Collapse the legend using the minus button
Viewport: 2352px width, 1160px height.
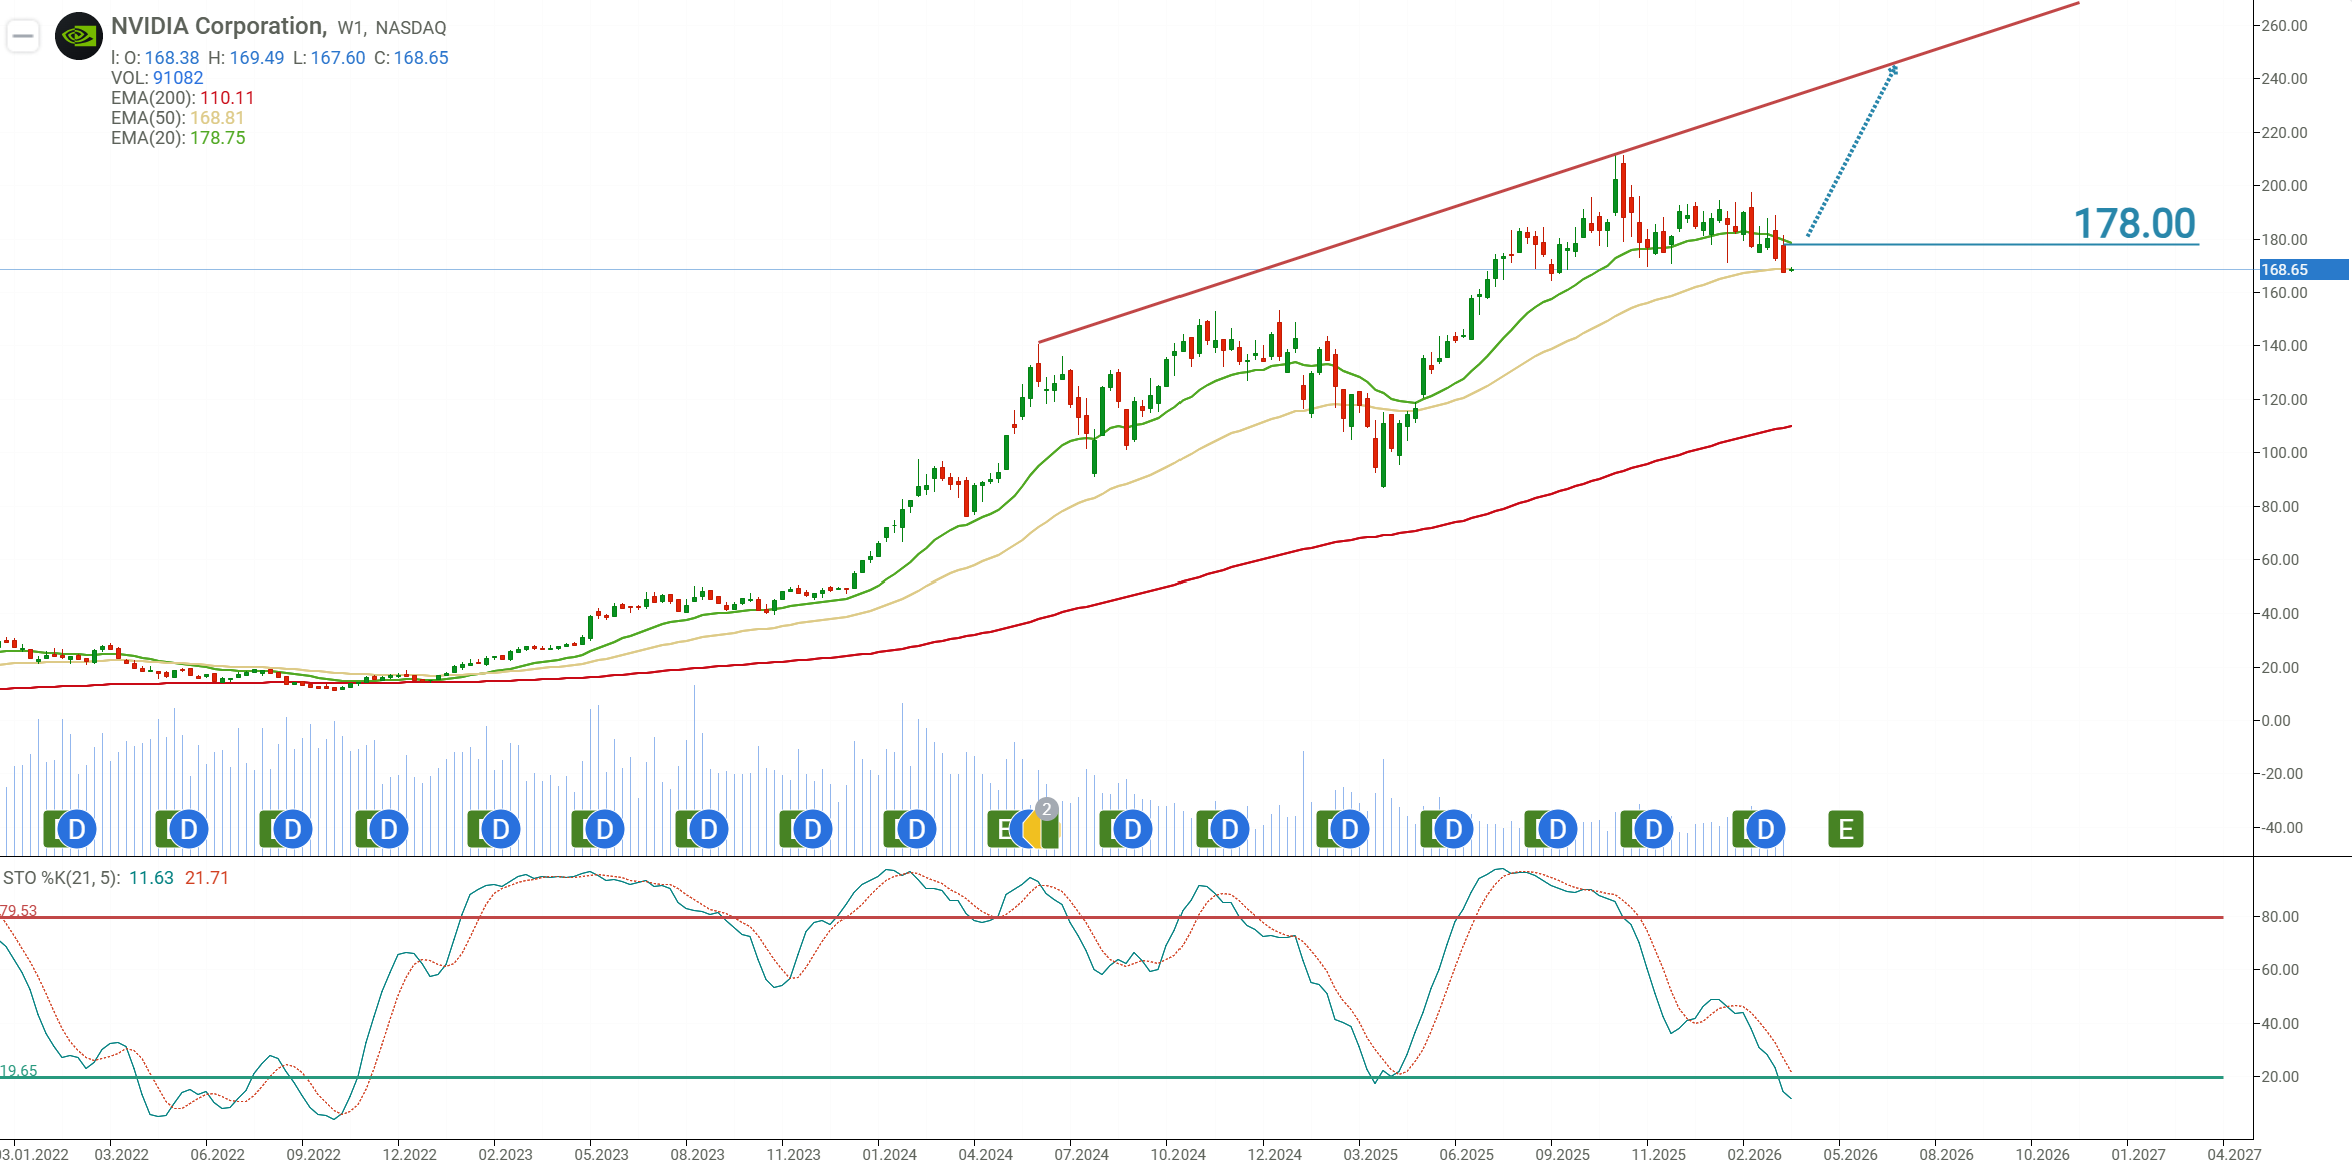point(21,34)
